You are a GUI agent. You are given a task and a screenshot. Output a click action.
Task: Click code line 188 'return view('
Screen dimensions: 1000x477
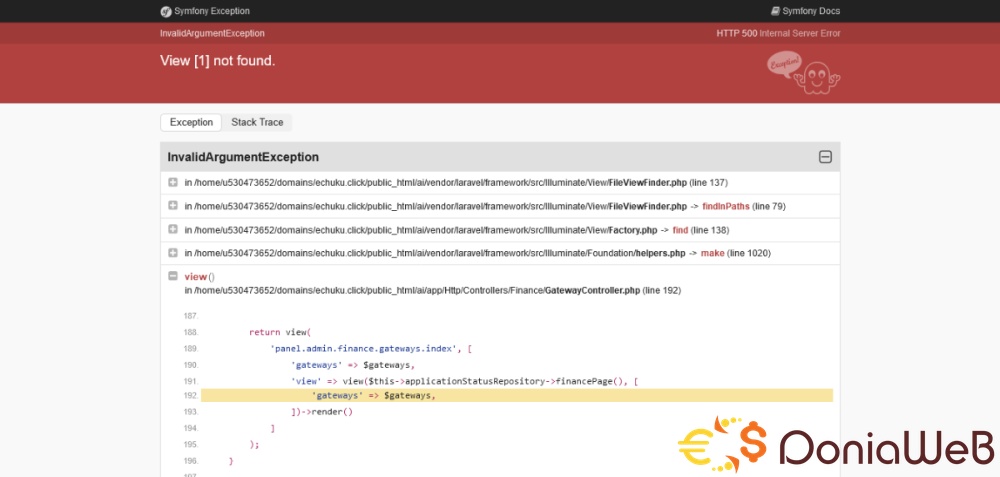tap(279, 332)
